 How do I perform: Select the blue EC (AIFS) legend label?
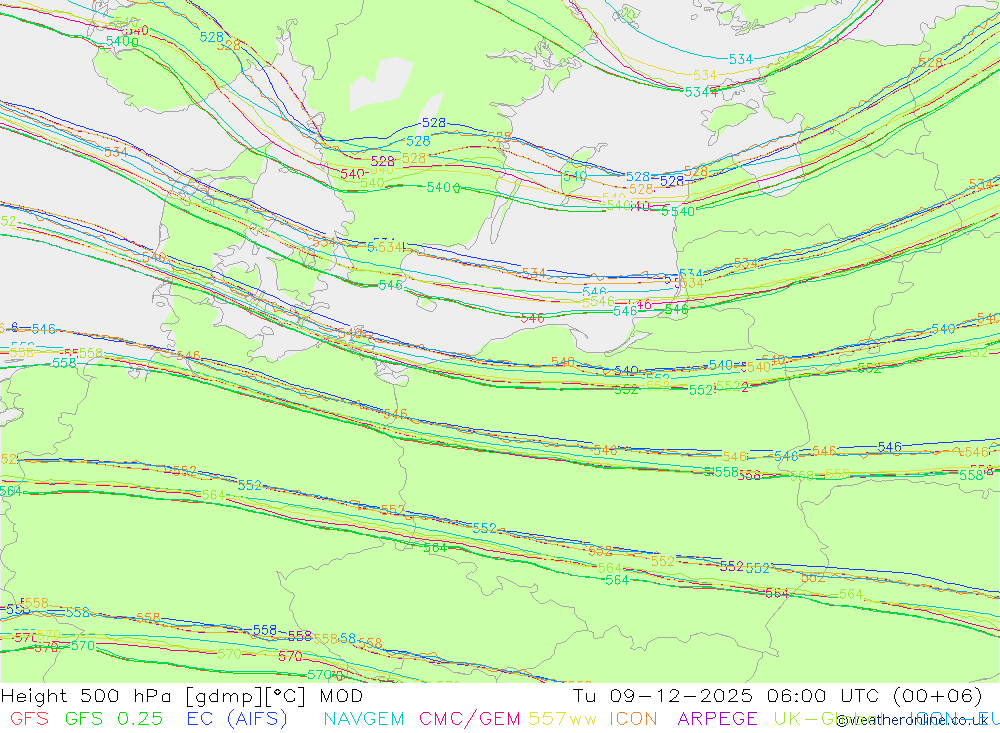click(x=237, y=719)
